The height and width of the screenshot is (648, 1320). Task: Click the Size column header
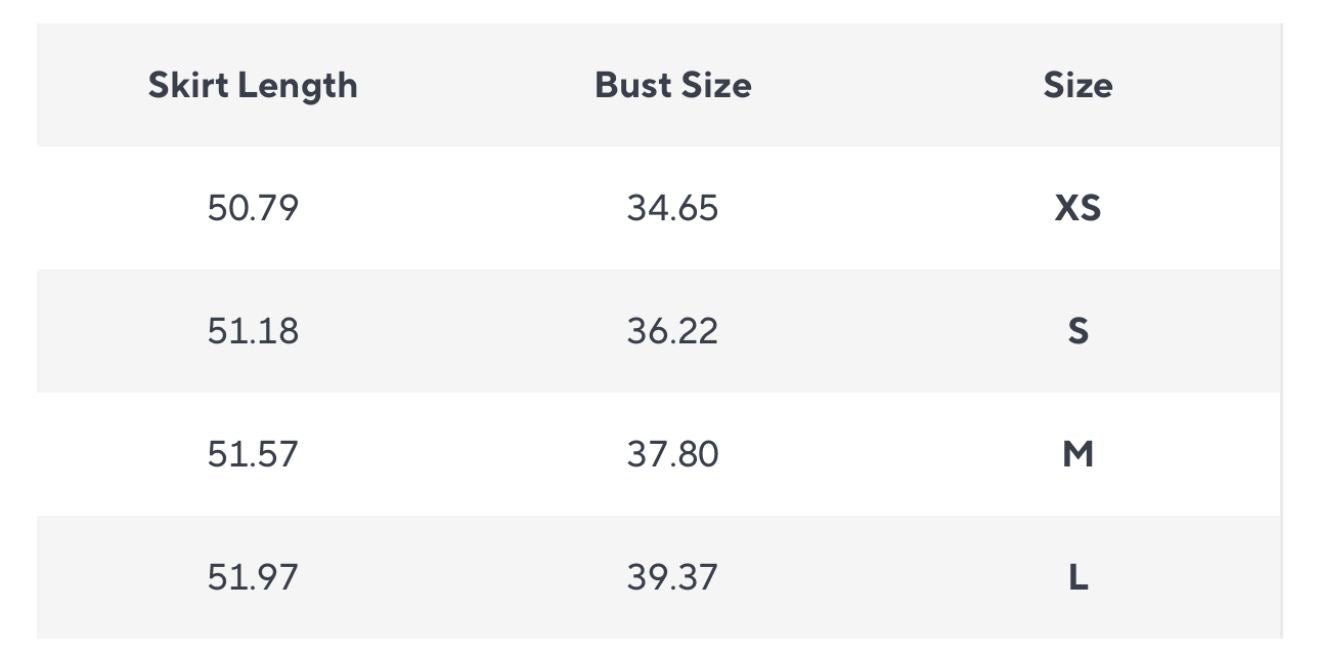(1077, 86)
